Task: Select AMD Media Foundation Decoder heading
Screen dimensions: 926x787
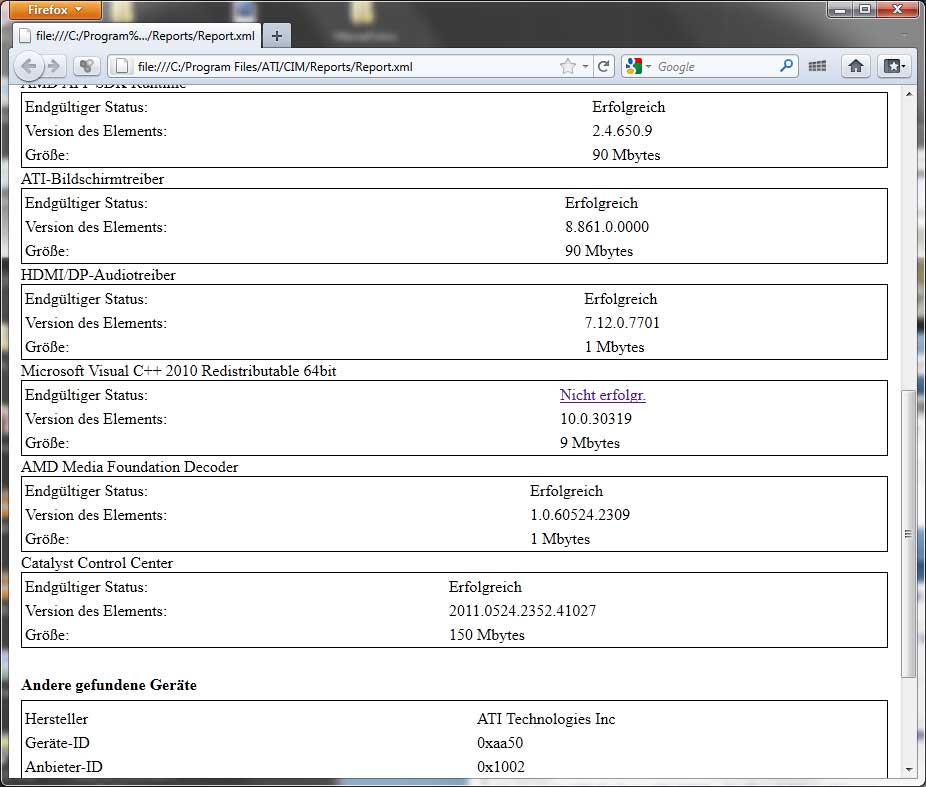Action: (129, 467)
